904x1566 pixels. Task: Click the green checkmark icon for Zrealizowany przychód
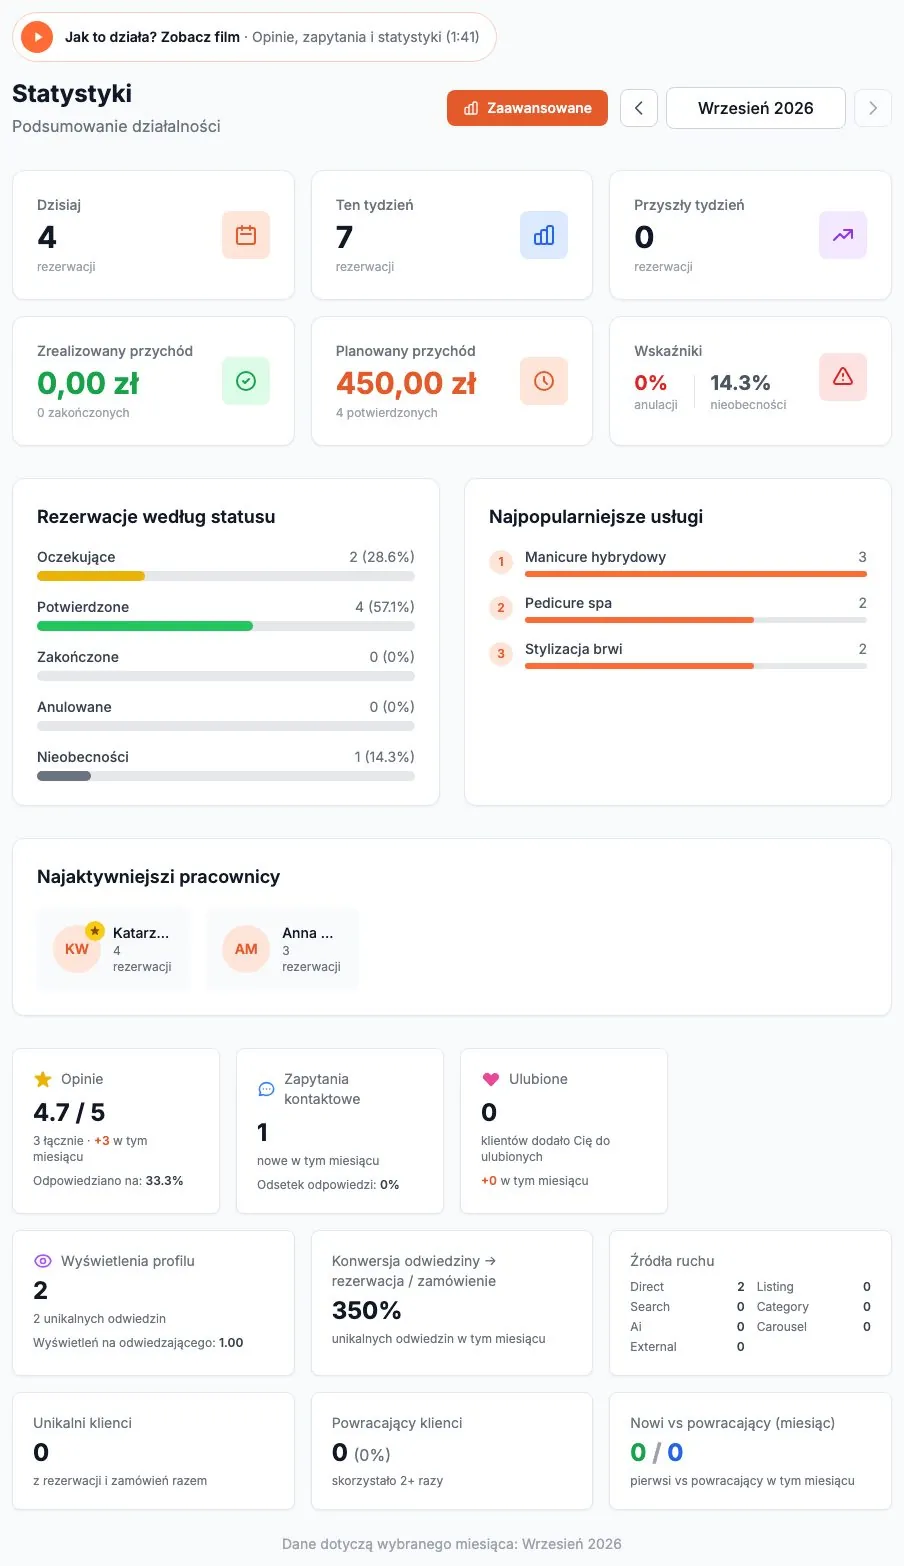click(246, 381)
